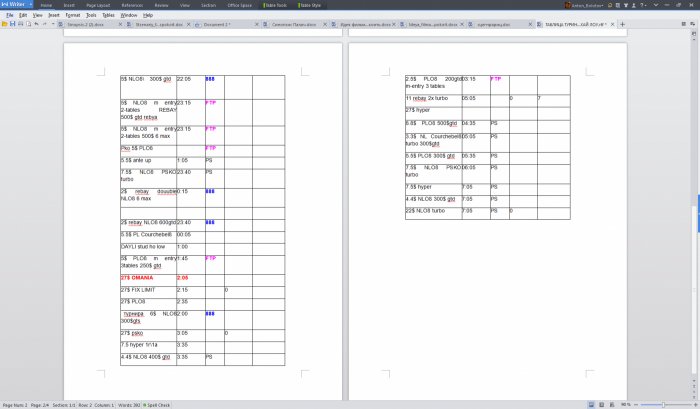Click the Open folder icon in quick toolbar
The height and width of the screenshot is (409, 700).
(x=4, y=24)
